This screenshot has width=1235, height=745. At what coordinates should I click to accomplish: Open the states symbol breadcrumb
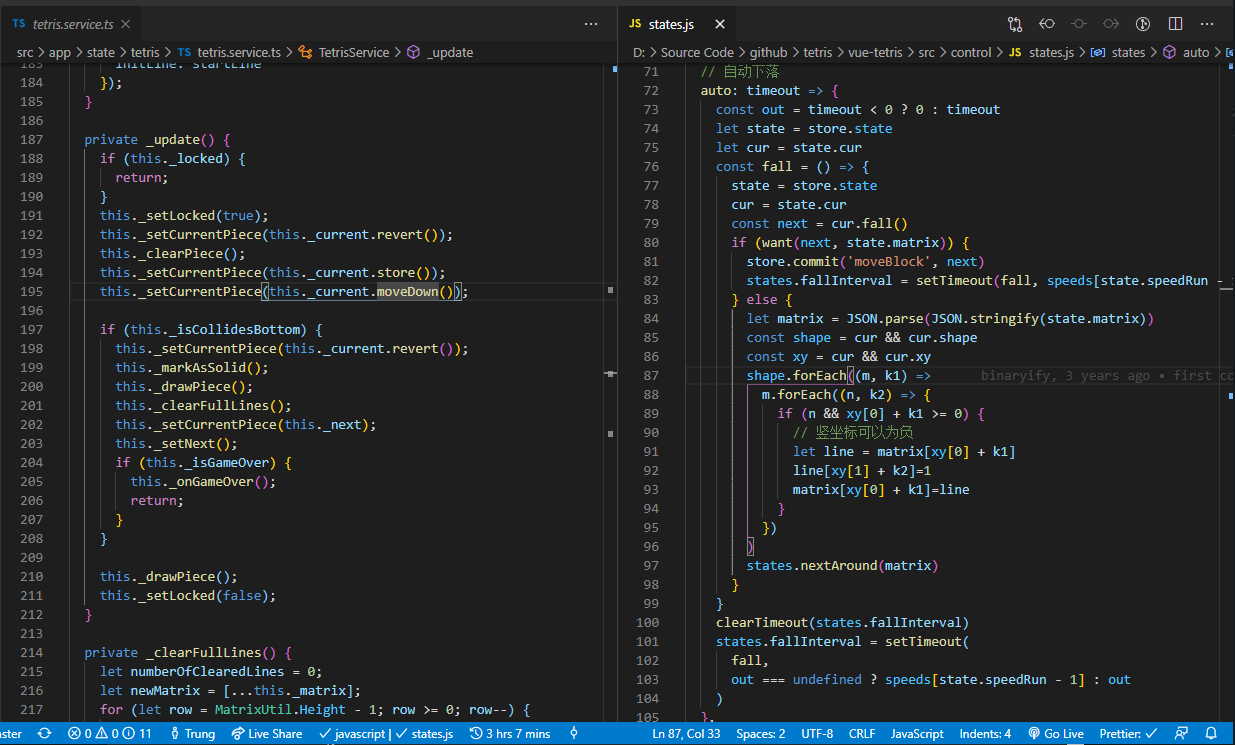click(x=1118, y=52)
